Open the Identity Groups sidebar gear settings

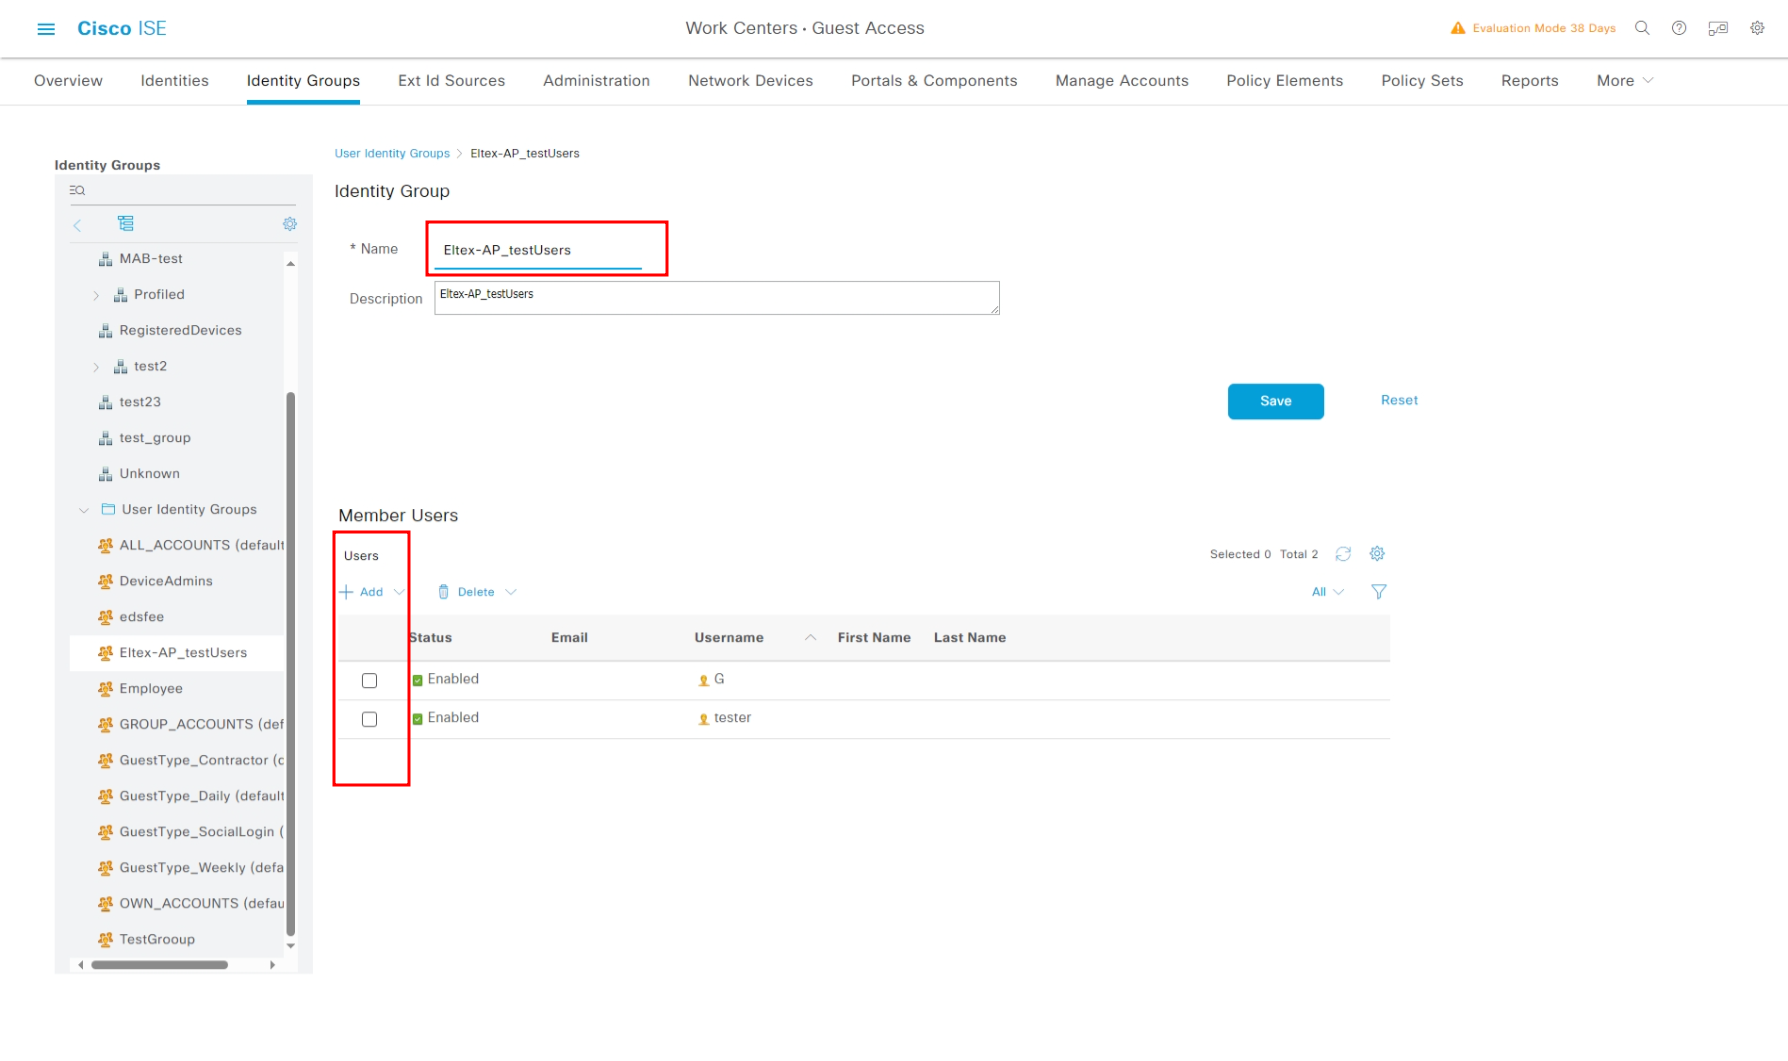(x=290, y=224)
